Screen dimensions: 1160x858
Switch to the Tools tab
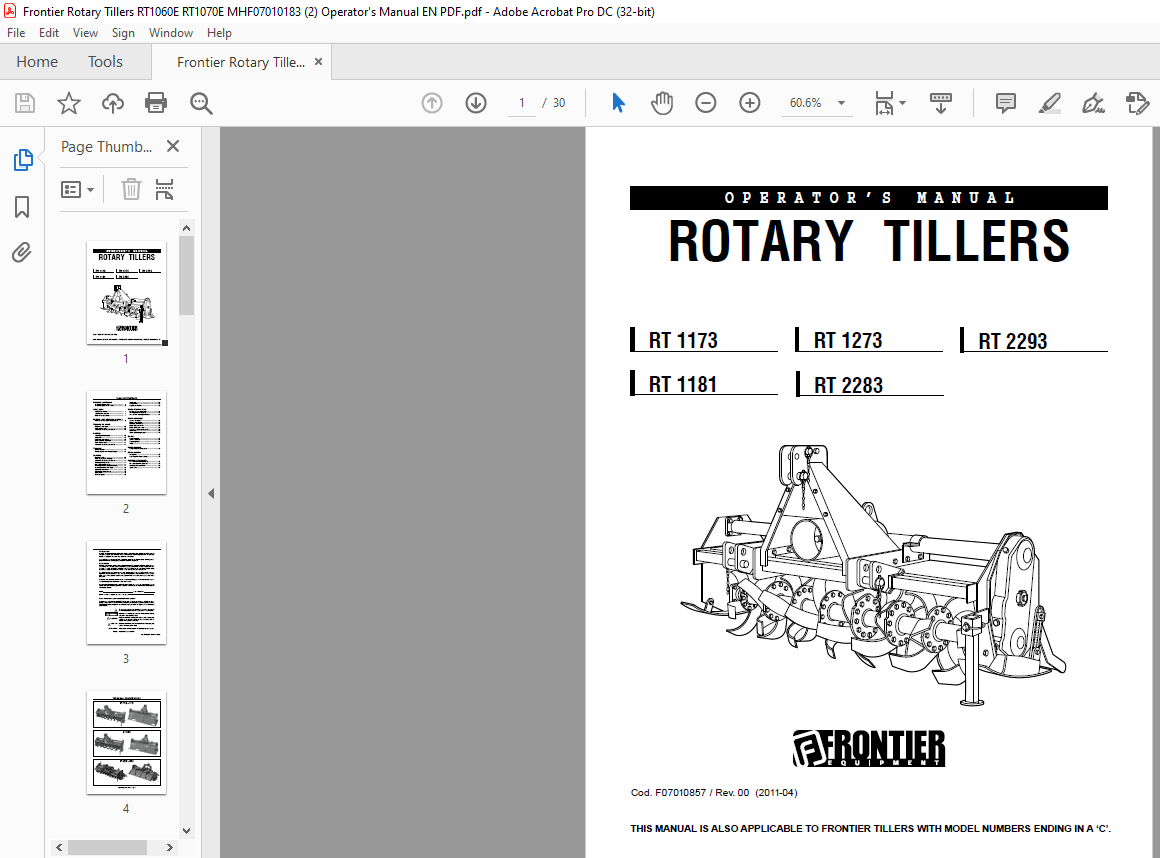coord(105,62)
